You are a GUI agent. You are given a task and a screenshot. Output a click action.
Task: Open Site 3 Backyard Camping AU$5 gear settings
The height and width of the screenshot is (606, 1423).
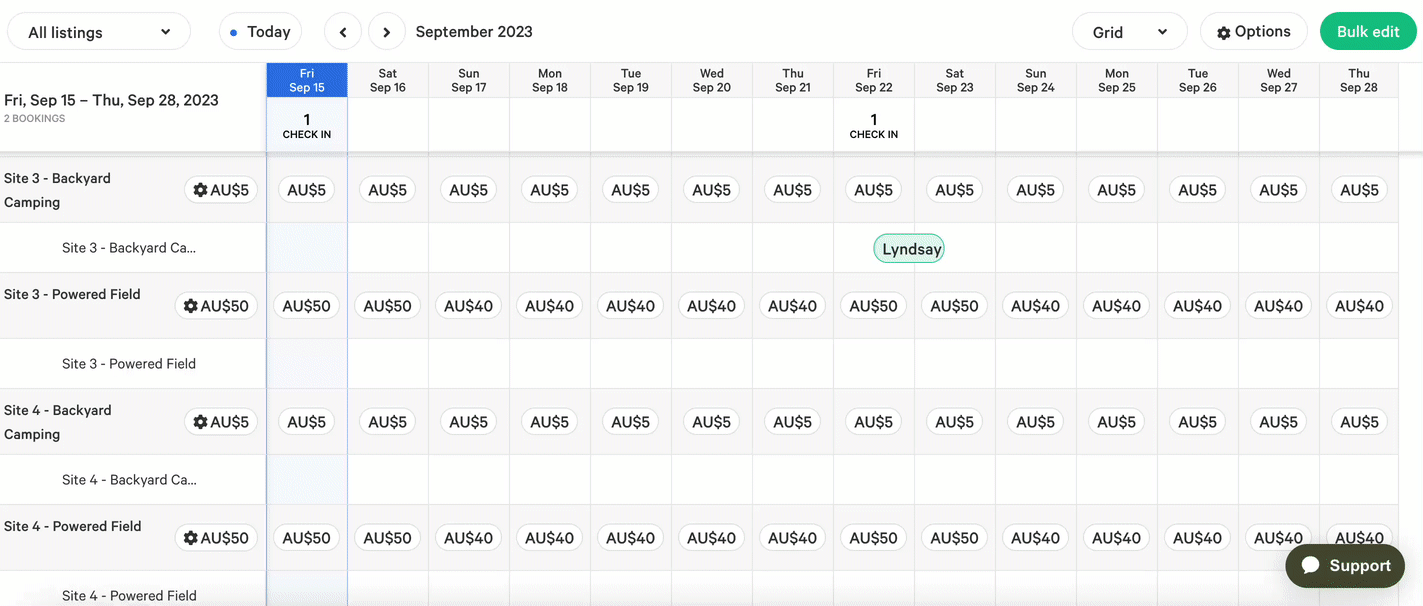[221, 190]
